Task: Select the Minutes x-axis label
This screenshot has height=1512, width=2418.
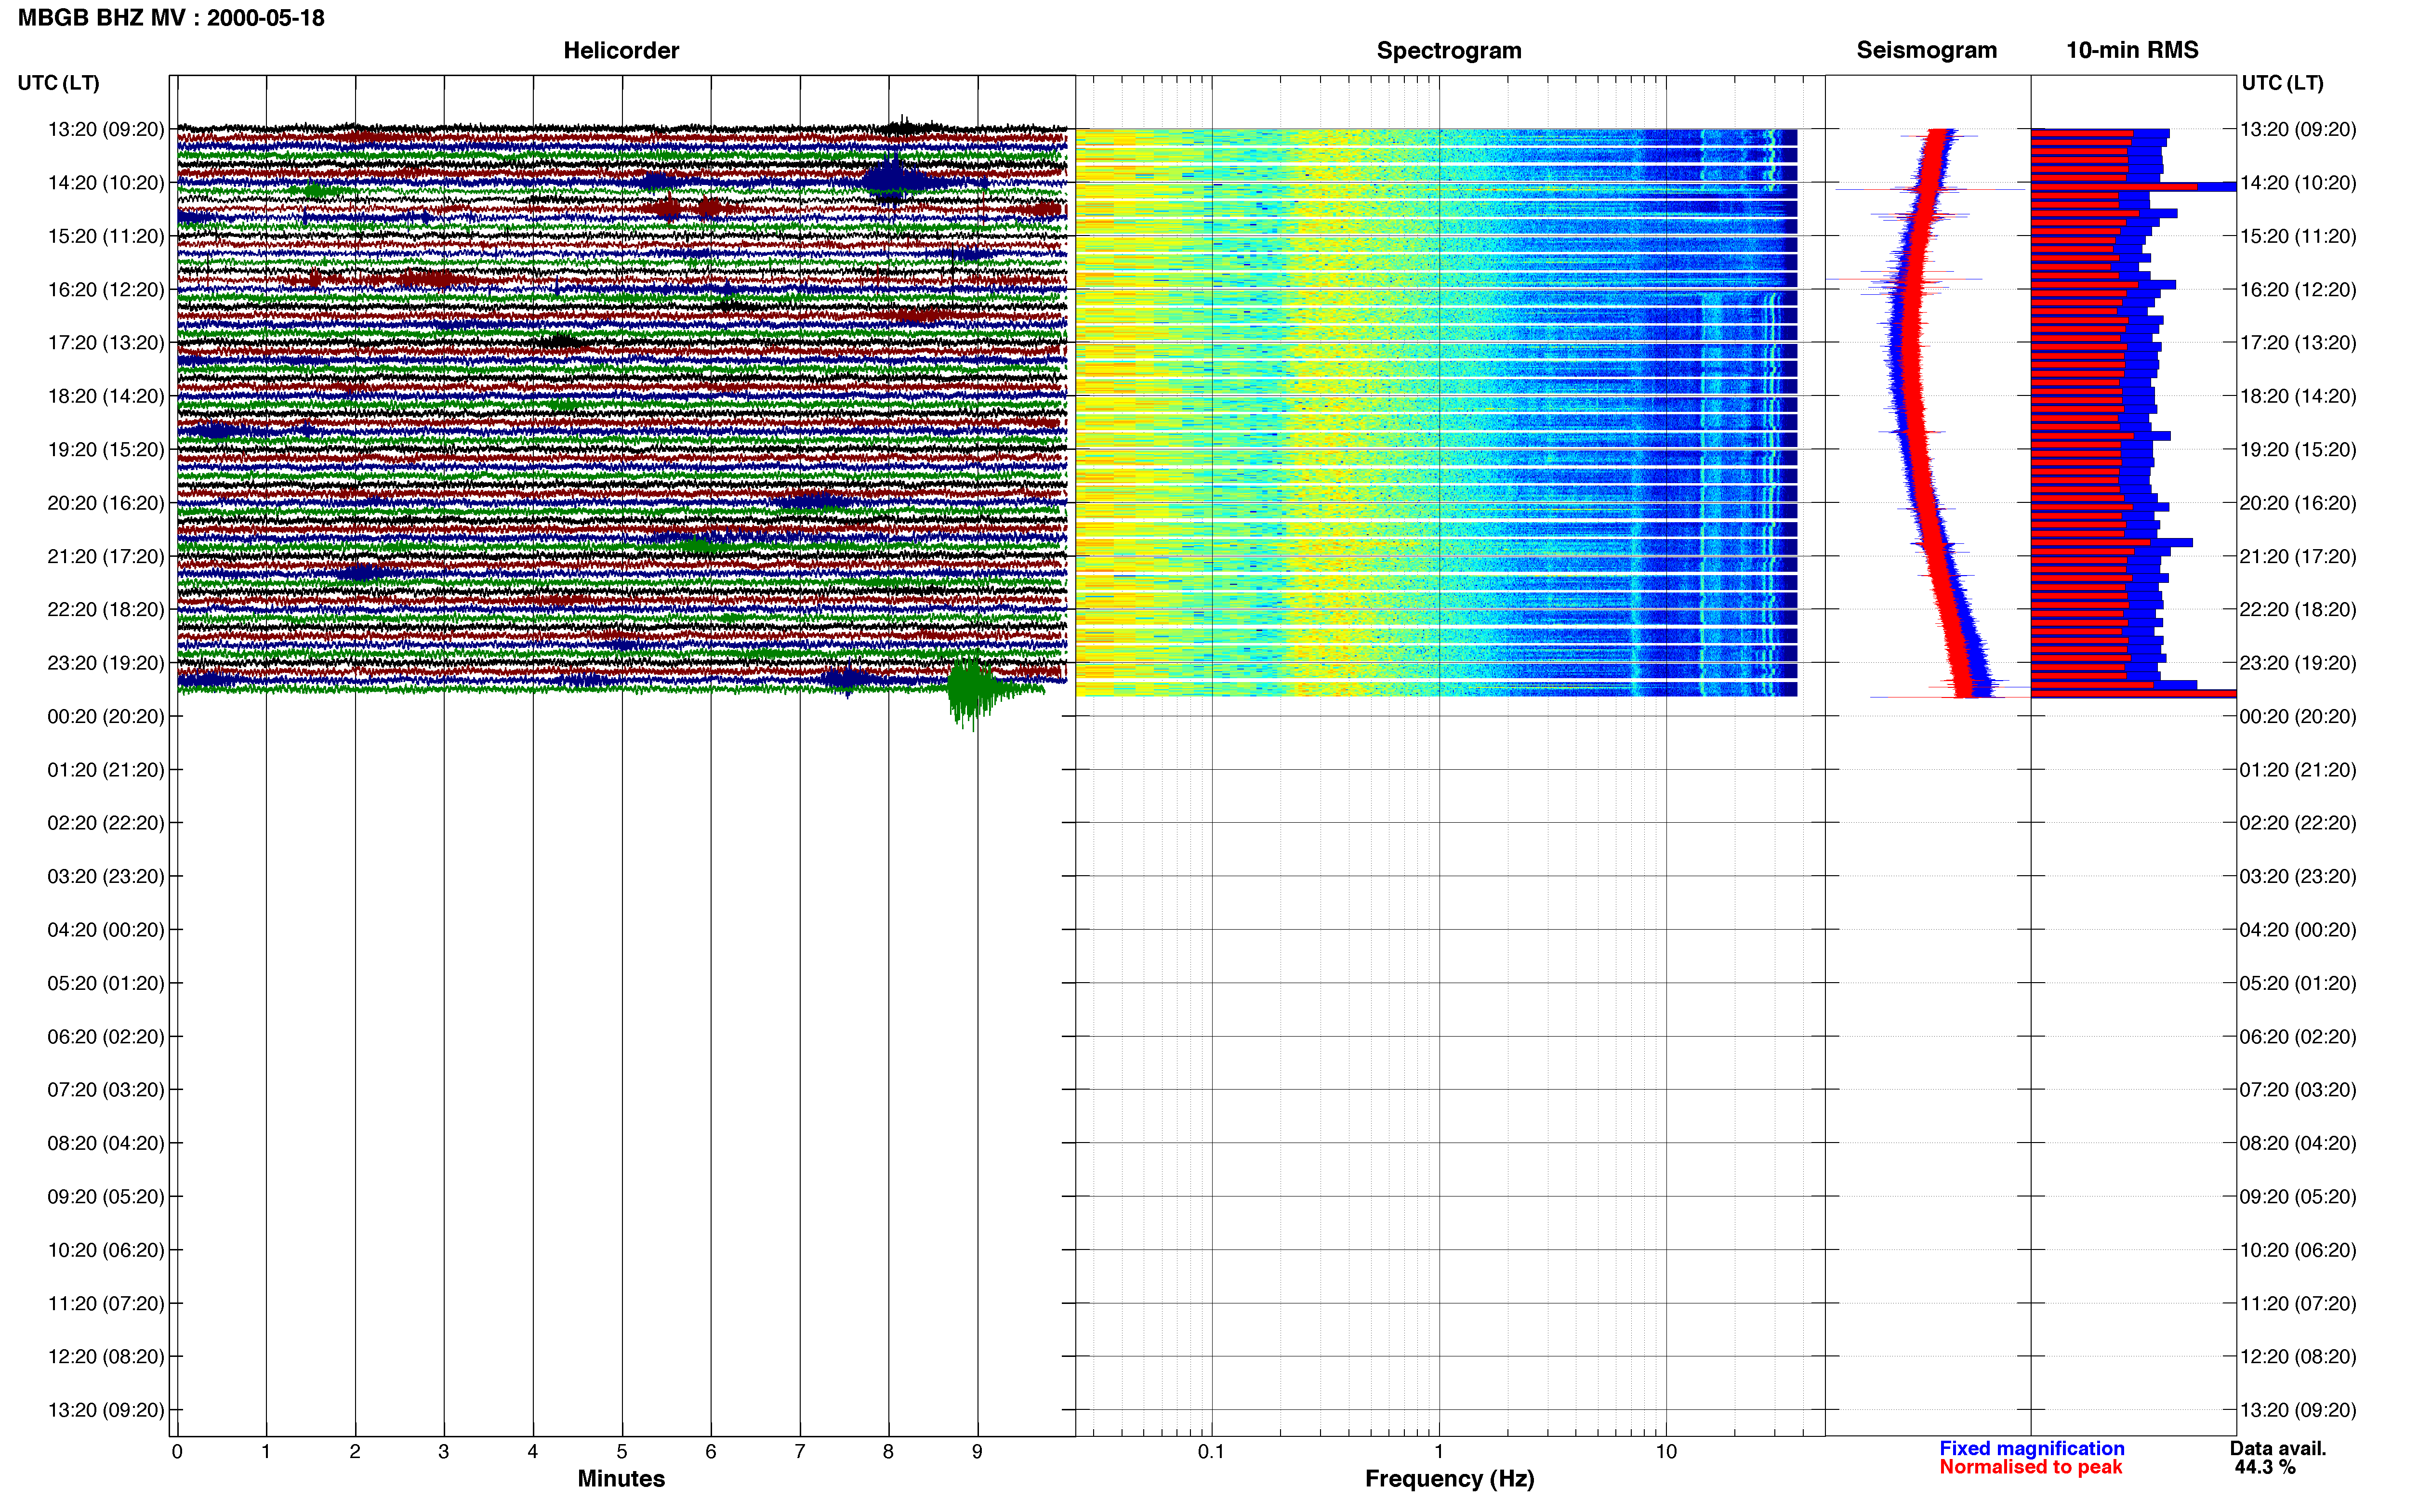Action: tap(621, 1478)
